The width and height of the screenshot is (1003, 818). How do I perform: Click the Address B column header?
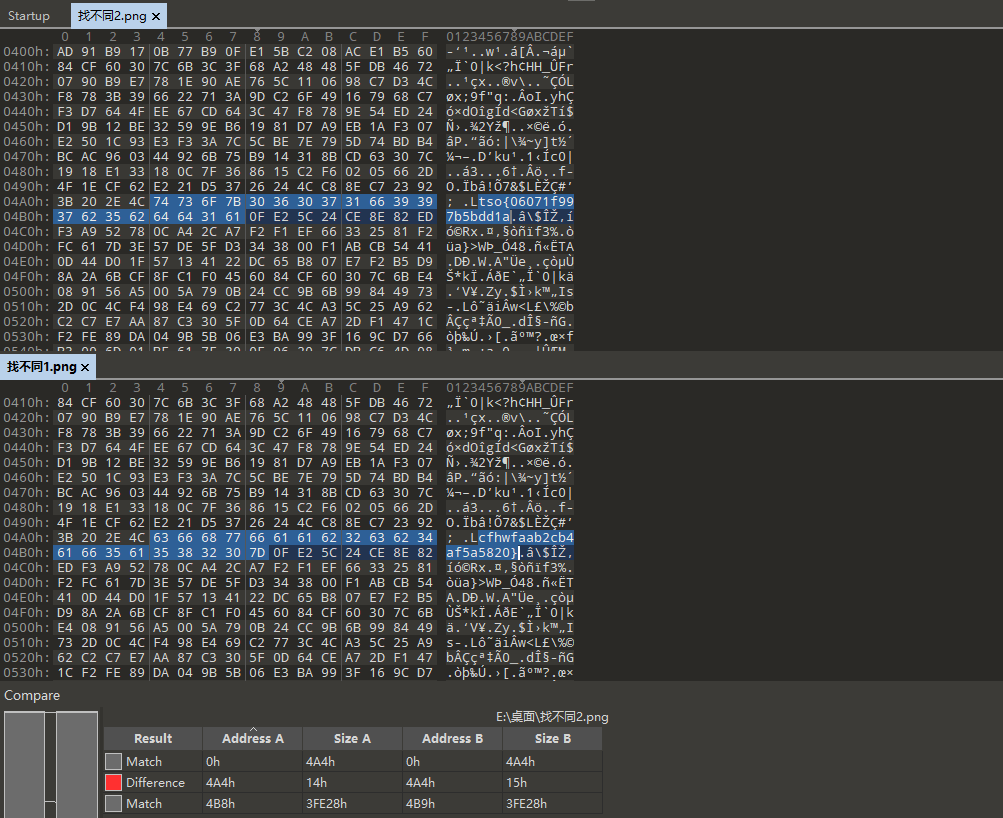tap(452, 738)
